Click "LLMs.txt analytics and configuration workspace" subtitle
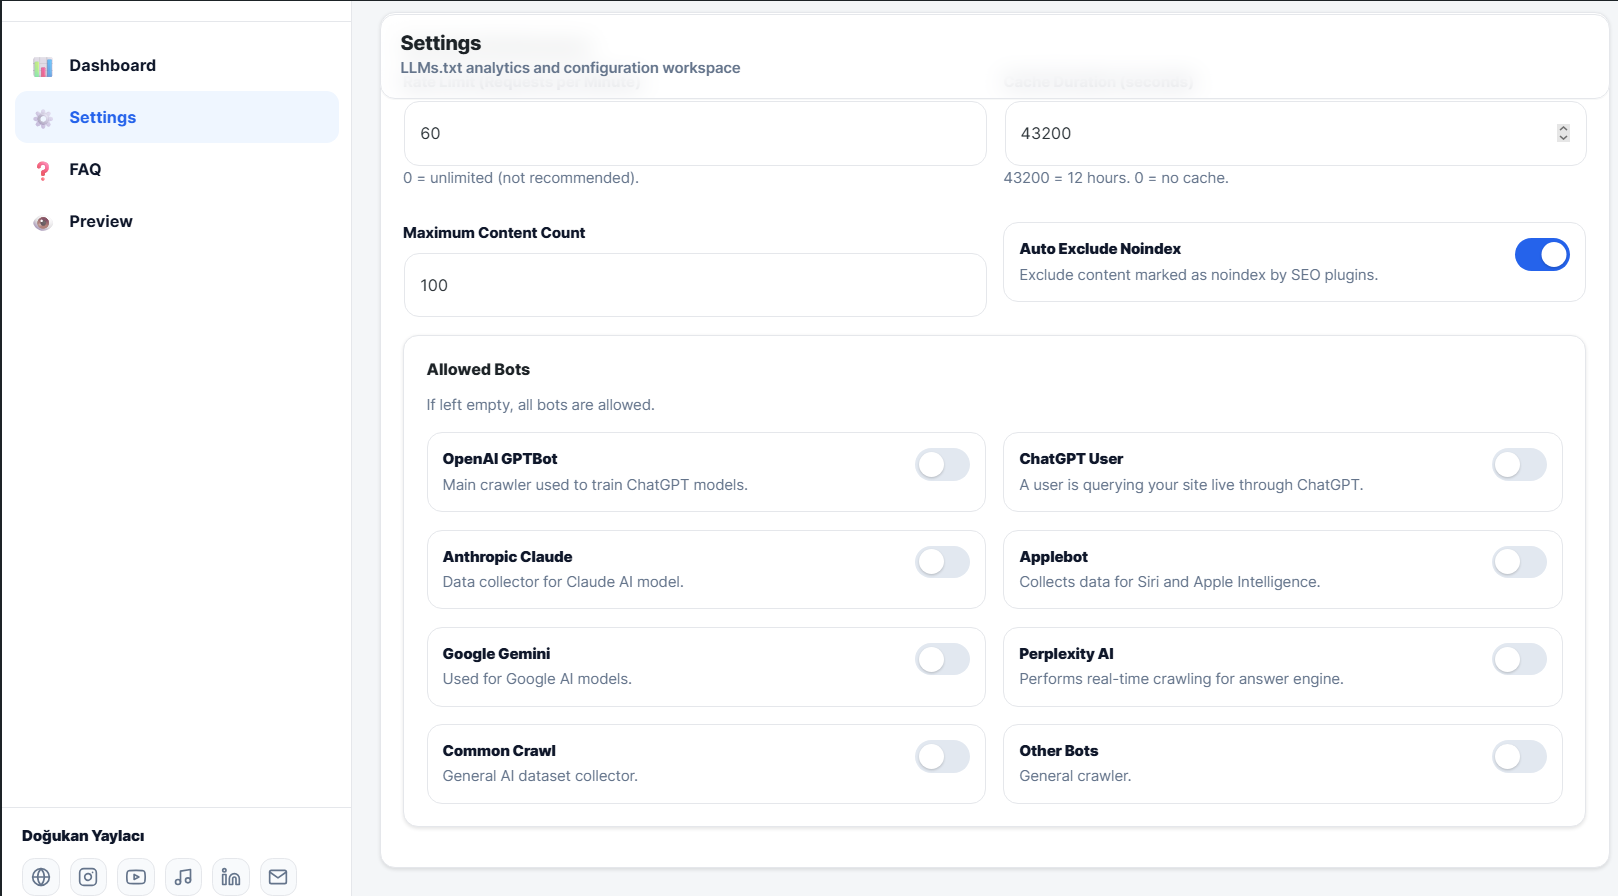This screenshot has width=1618, height=896. click(570, 68)
